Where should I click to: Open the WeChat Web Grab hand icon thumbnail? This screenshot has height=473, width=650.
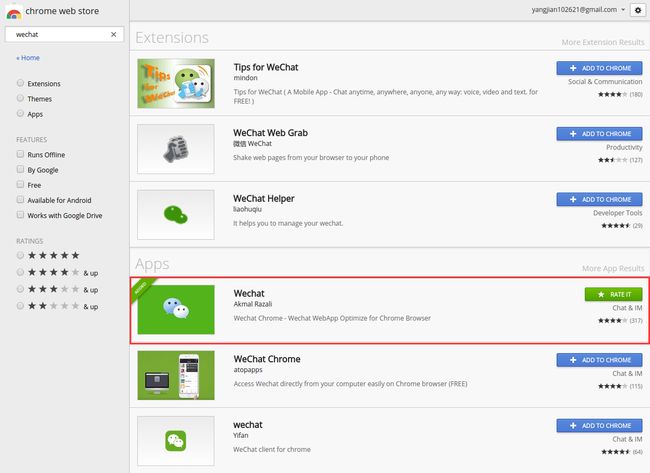176,149
